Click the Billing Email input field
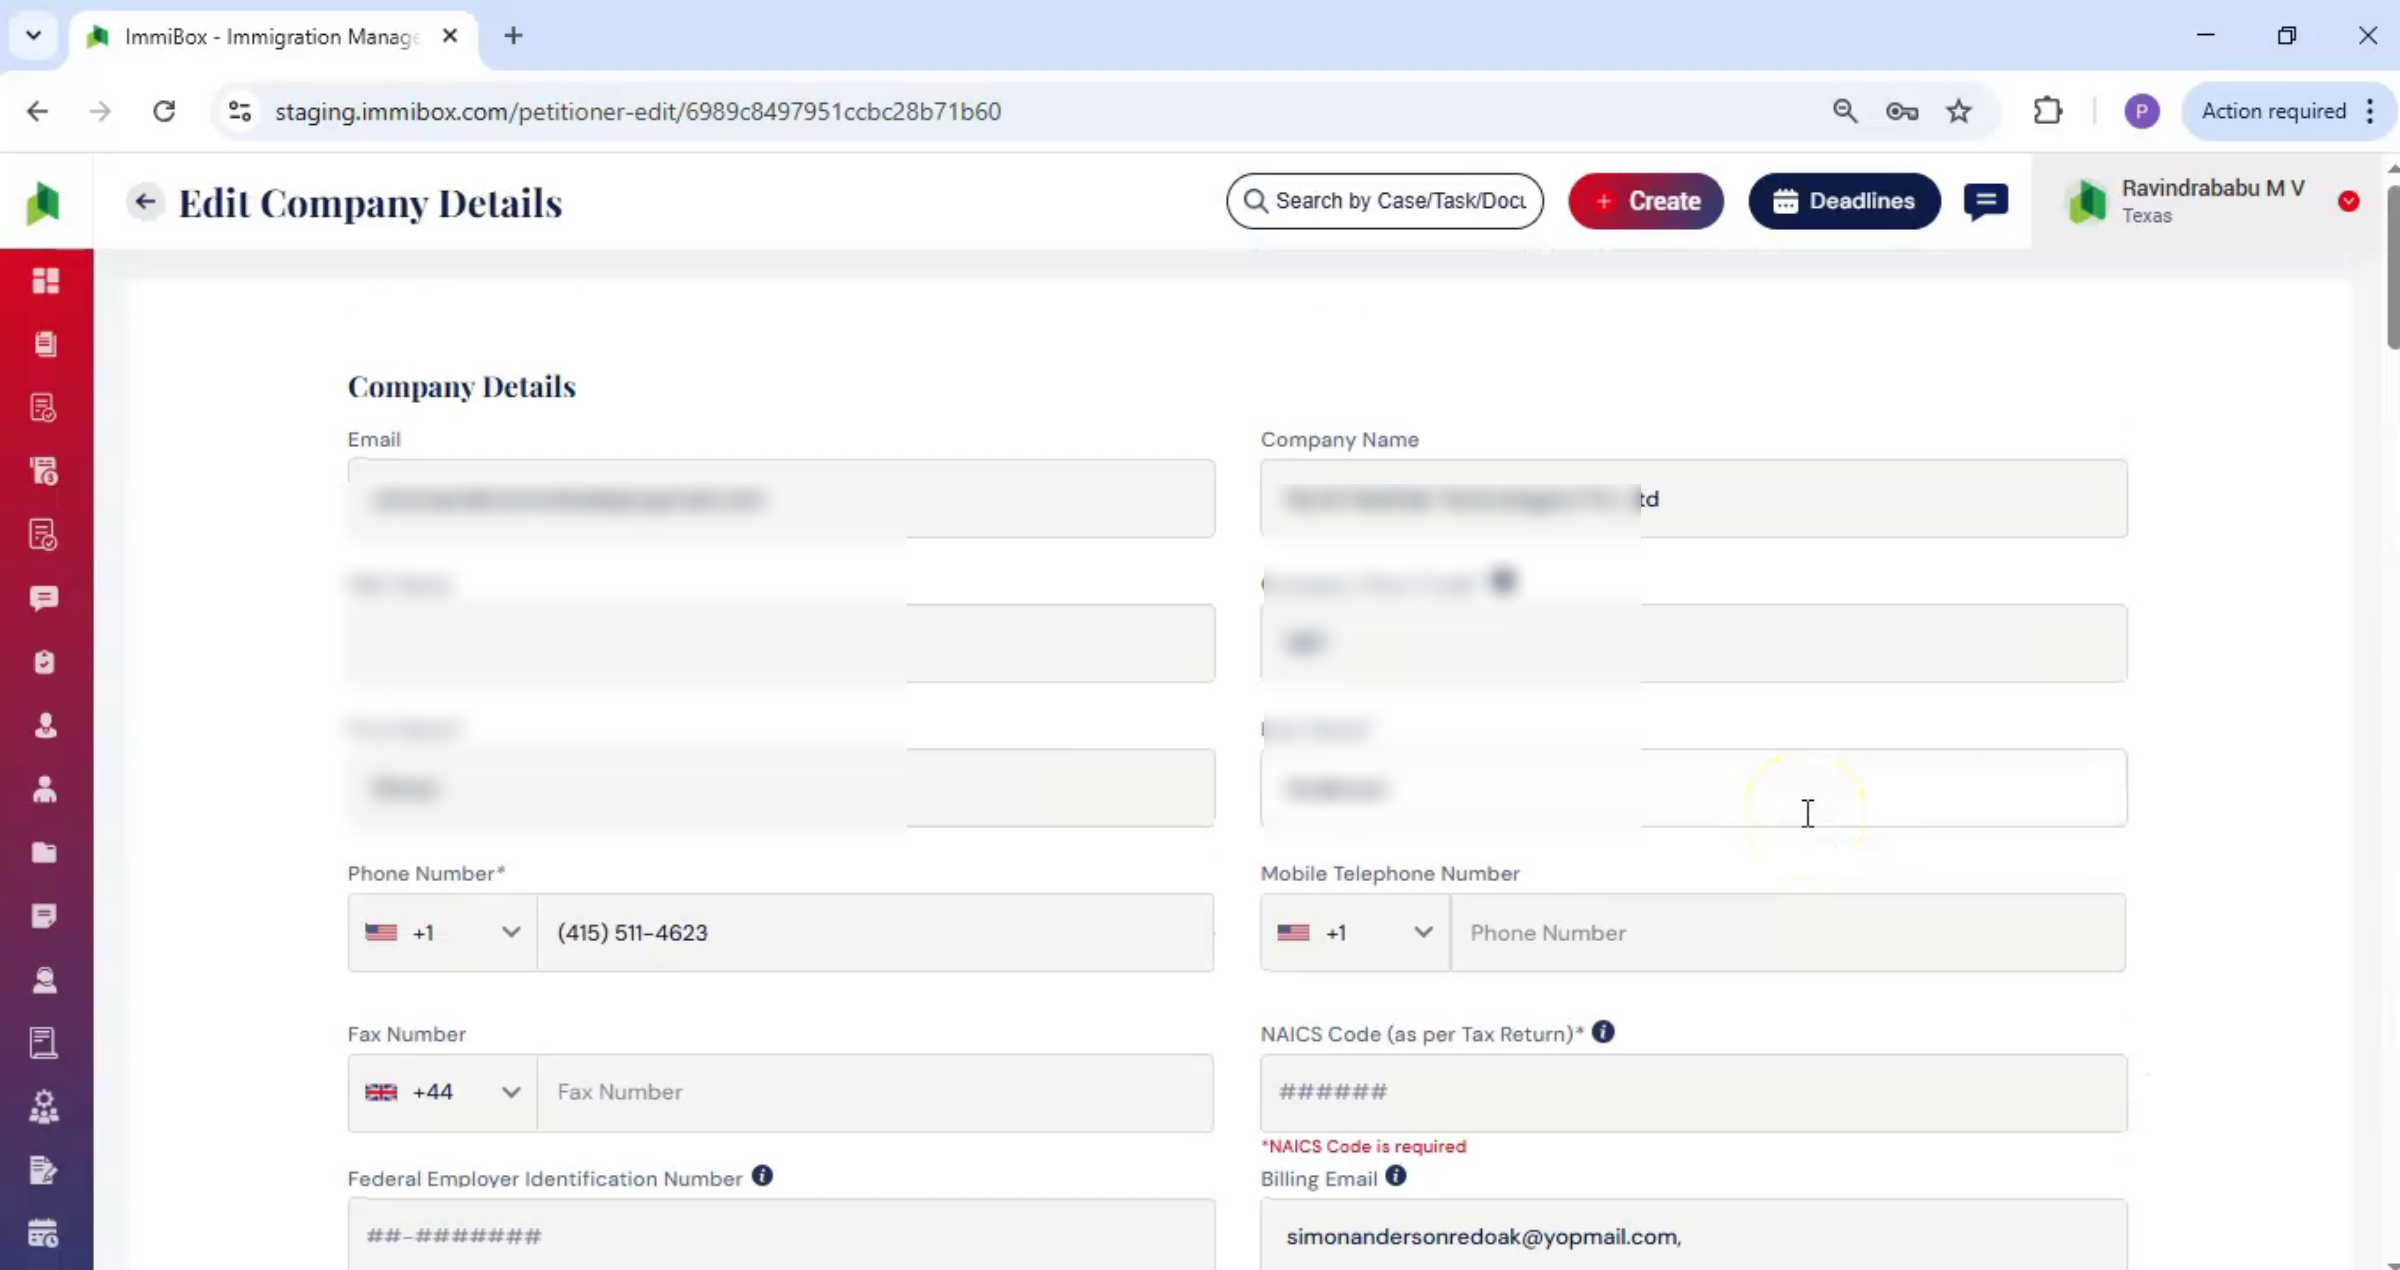 (1693, 1235)
